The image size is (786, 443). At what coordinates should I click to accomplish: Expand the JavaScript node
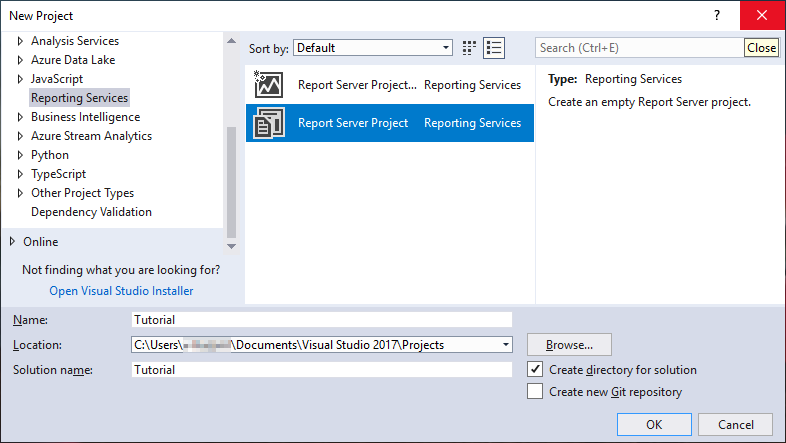click(x=20, y=79)
